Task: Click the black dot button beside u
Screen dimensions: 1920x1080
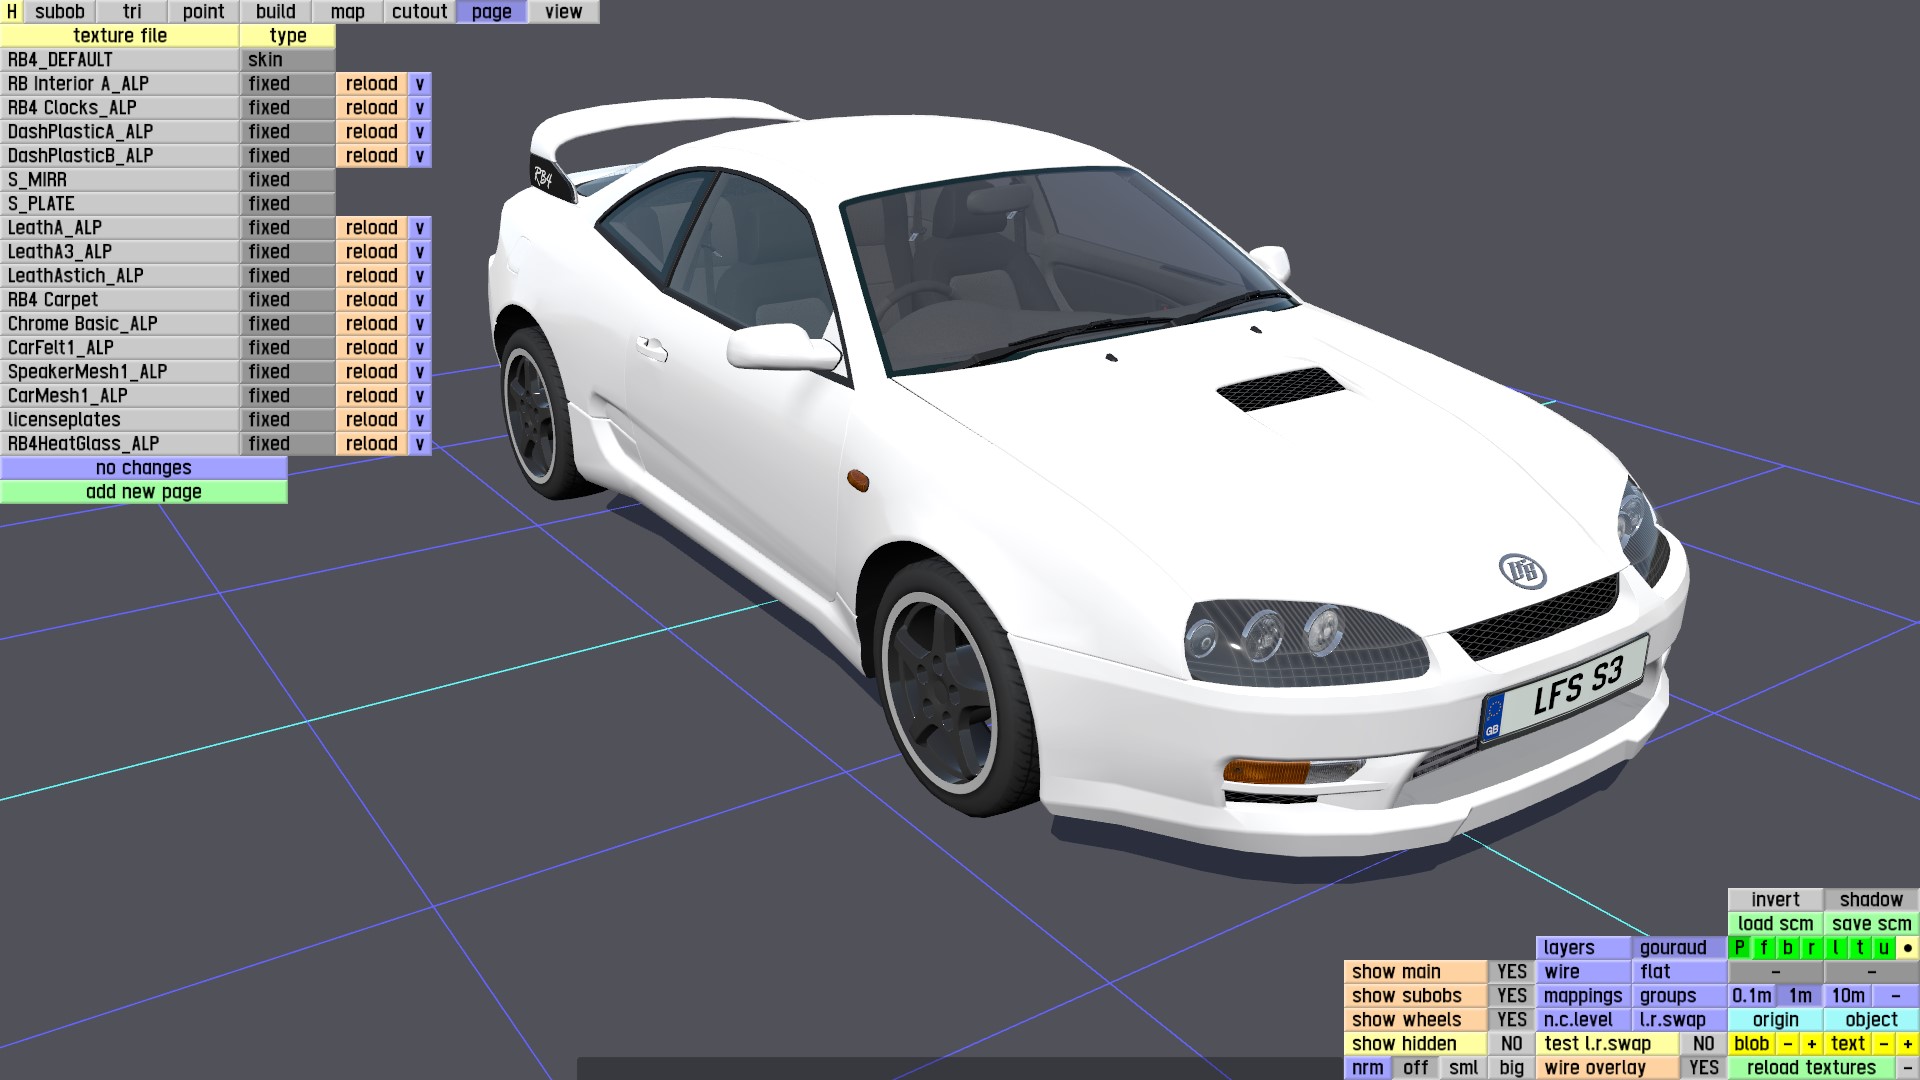Action: [1908, 948]
